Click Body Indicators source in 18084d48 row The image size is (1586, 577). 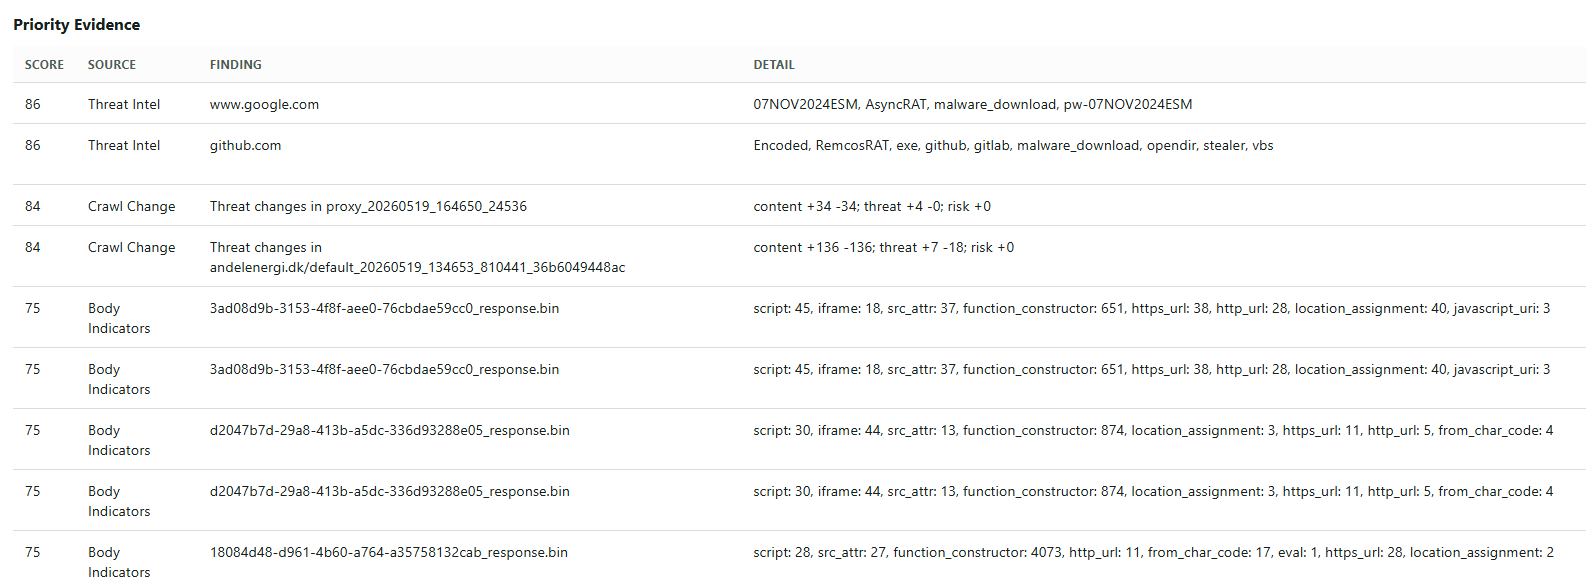(119, 562)
